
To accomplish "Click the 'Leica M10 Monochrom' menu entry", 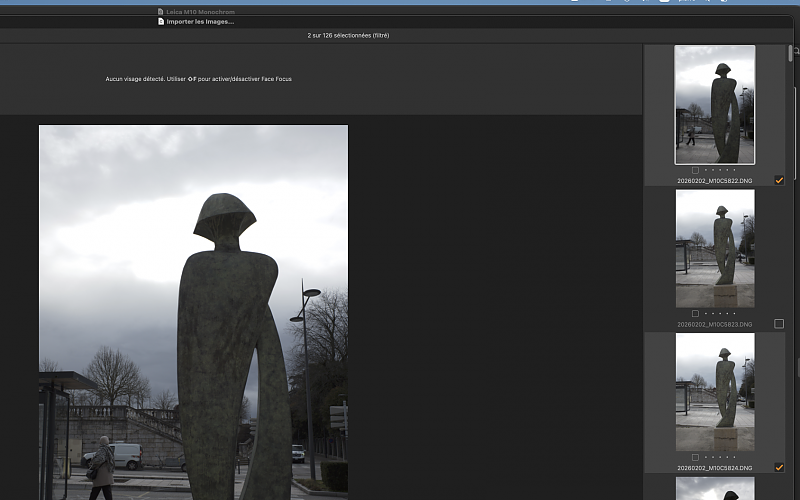I will (199, 12).
